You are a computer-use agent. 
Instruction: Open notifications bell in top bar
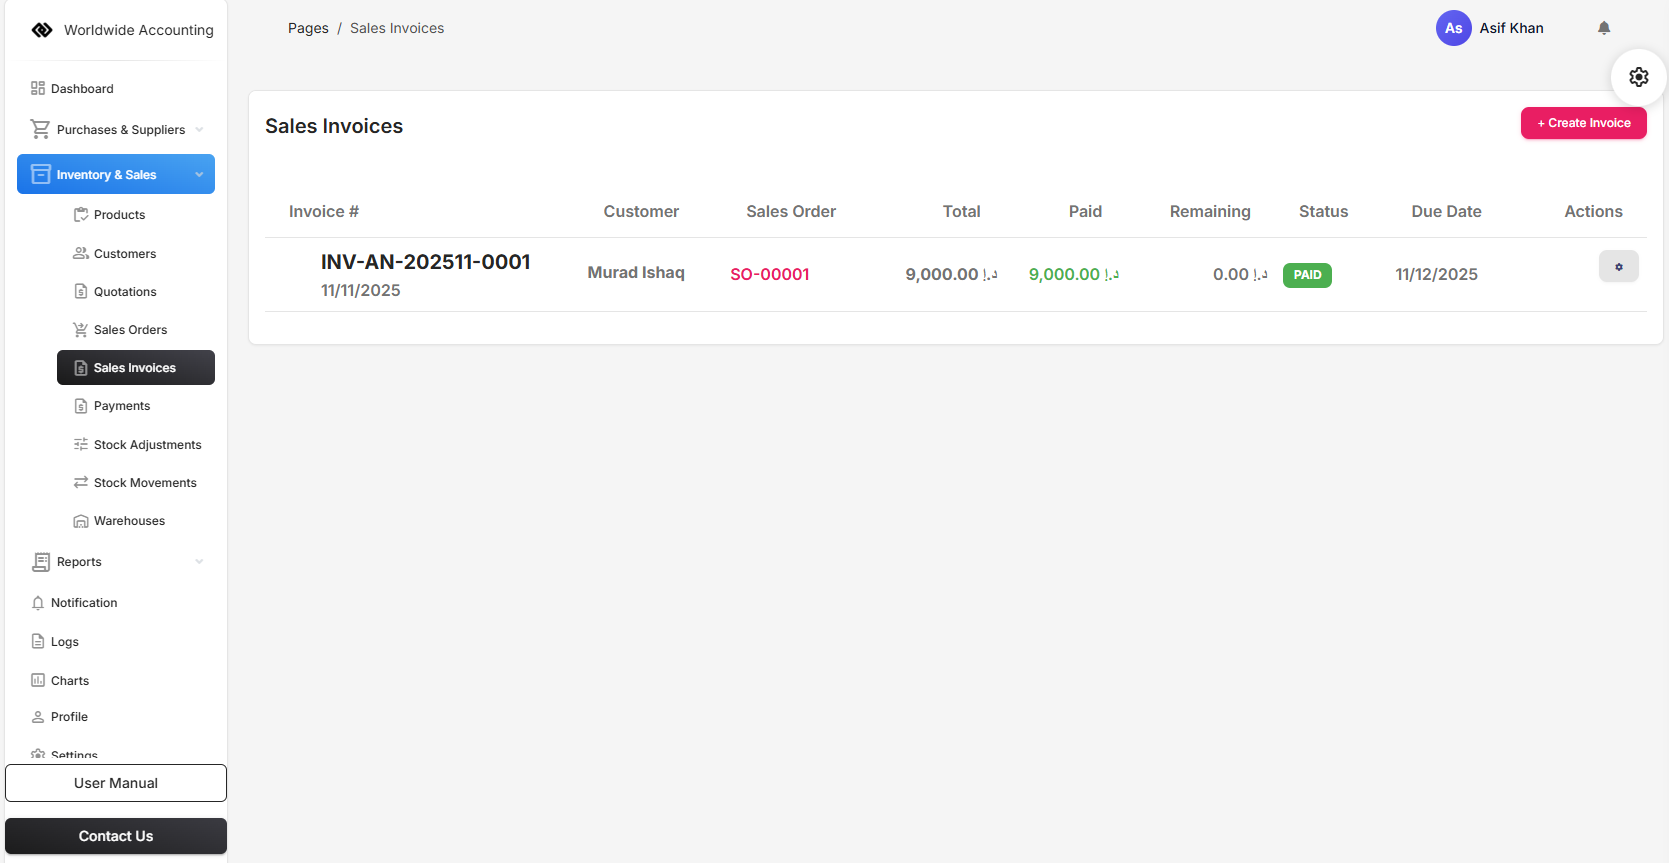[1604, 28]
